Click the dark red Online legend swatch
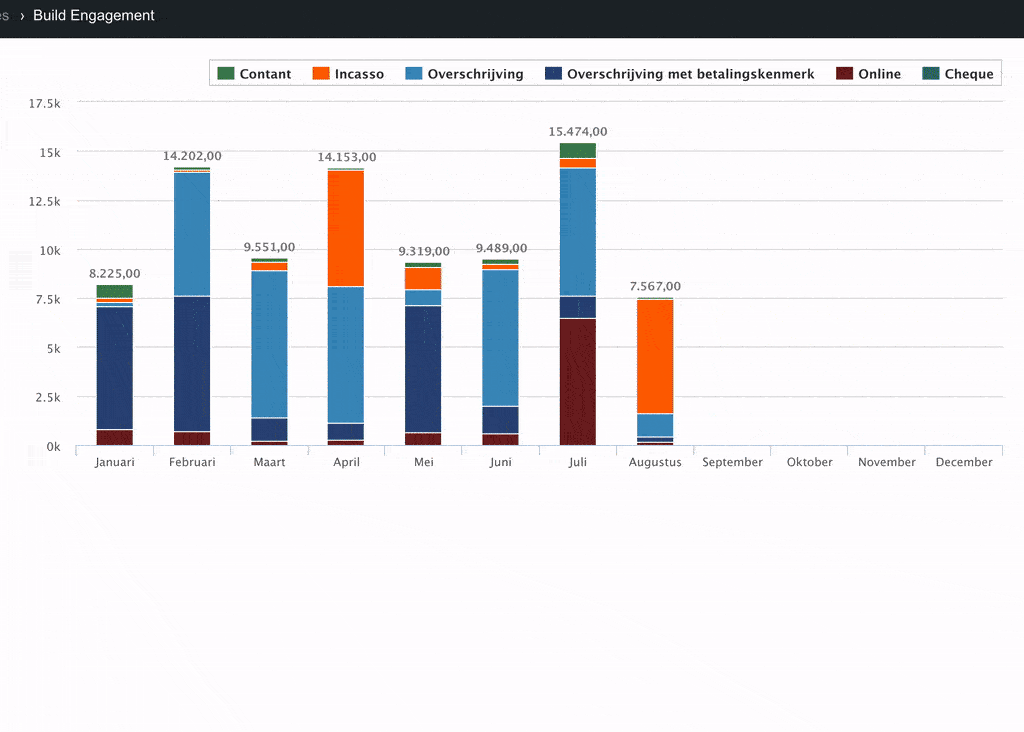Screen dimensions: 1024x732 [x=845, y=74]
